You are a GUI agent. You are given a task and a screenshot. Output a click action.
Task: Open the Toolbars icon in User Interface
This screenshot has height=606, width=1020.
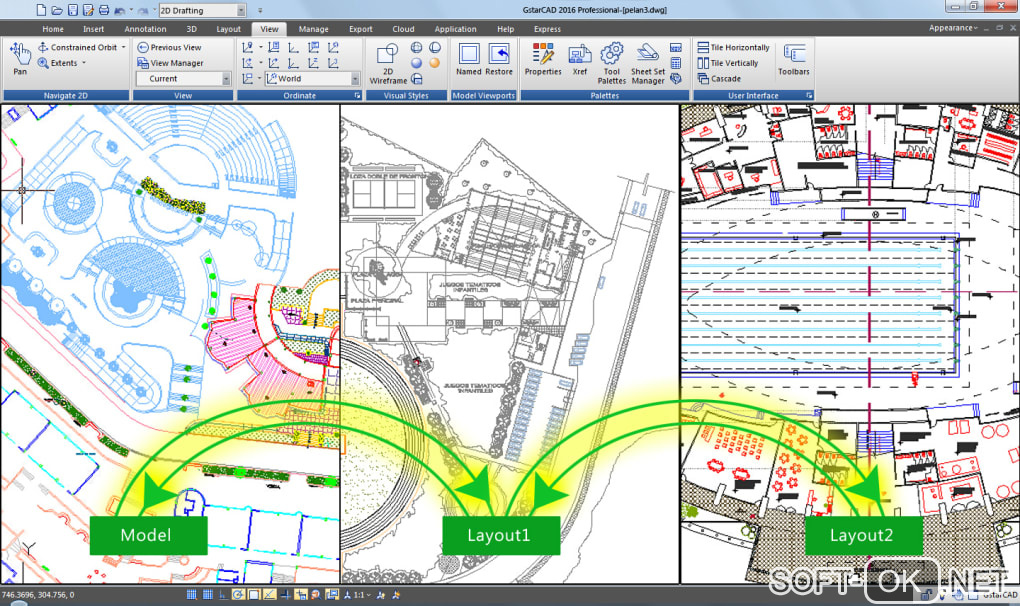click(x=794, y=59)
